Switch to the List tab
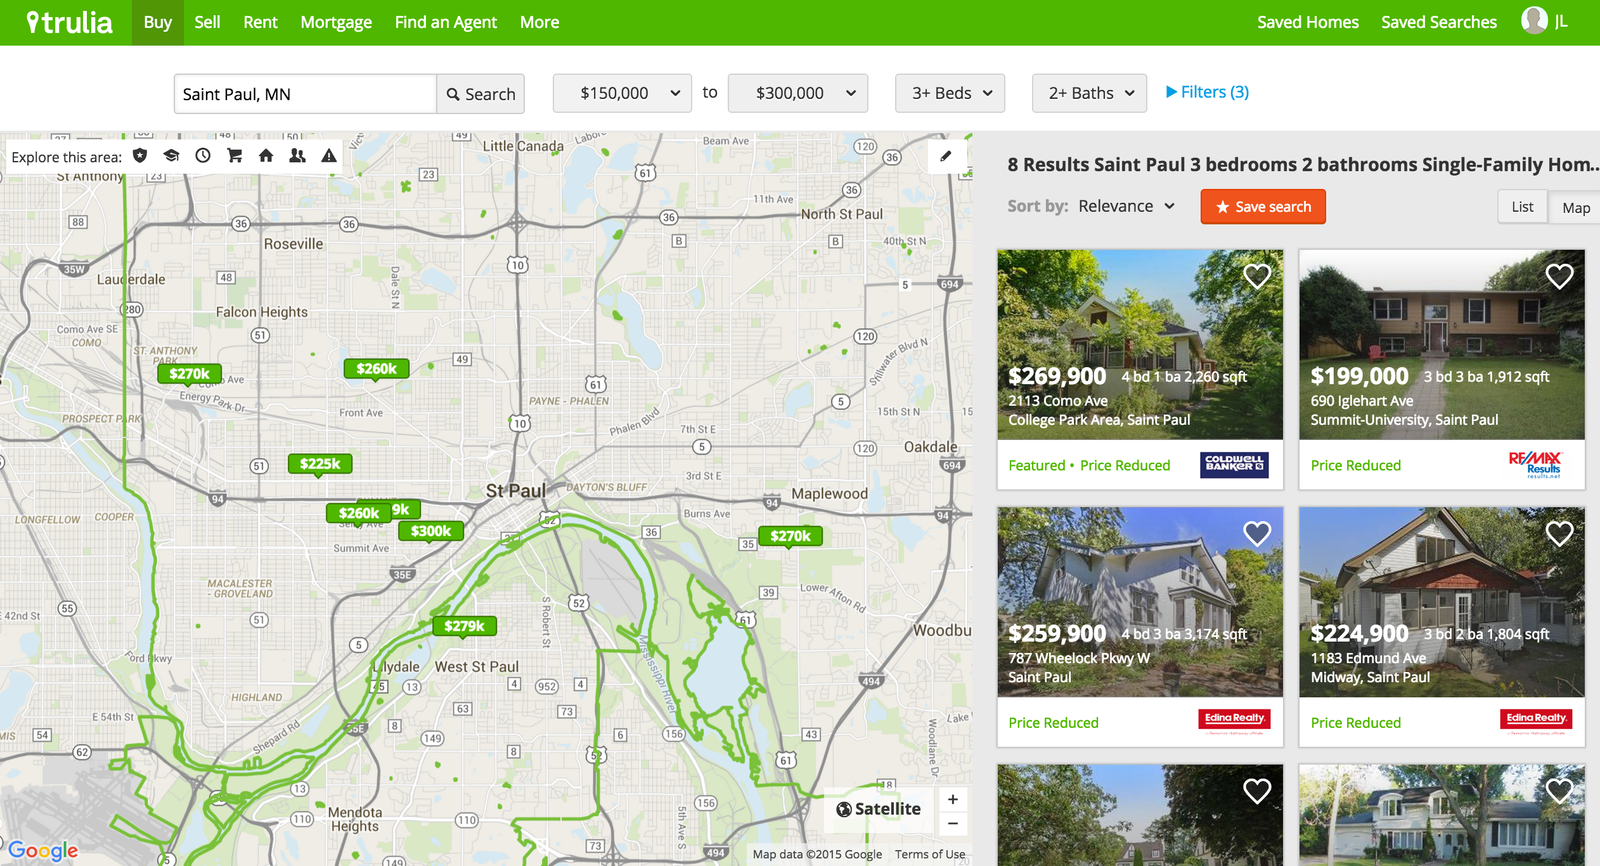 (1522, 207)
